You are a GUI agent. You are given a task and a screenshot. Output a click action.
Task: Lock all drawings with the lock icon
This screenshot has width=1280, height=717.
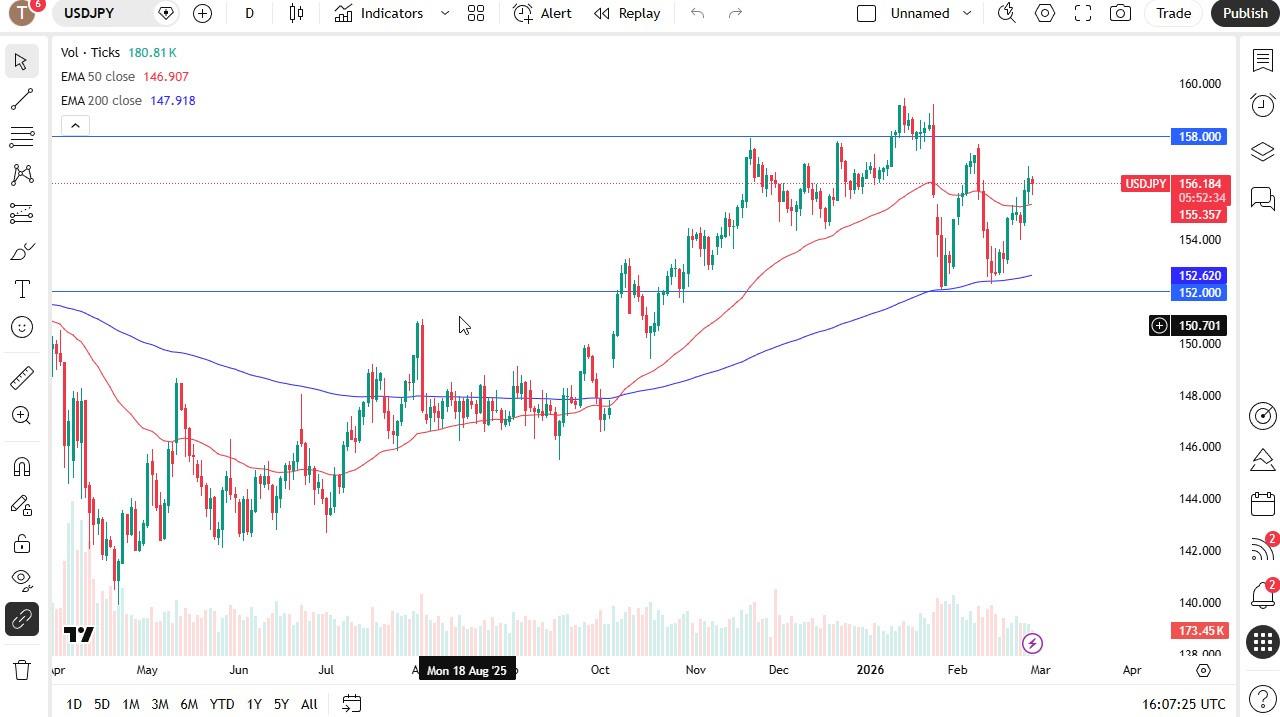22,543
